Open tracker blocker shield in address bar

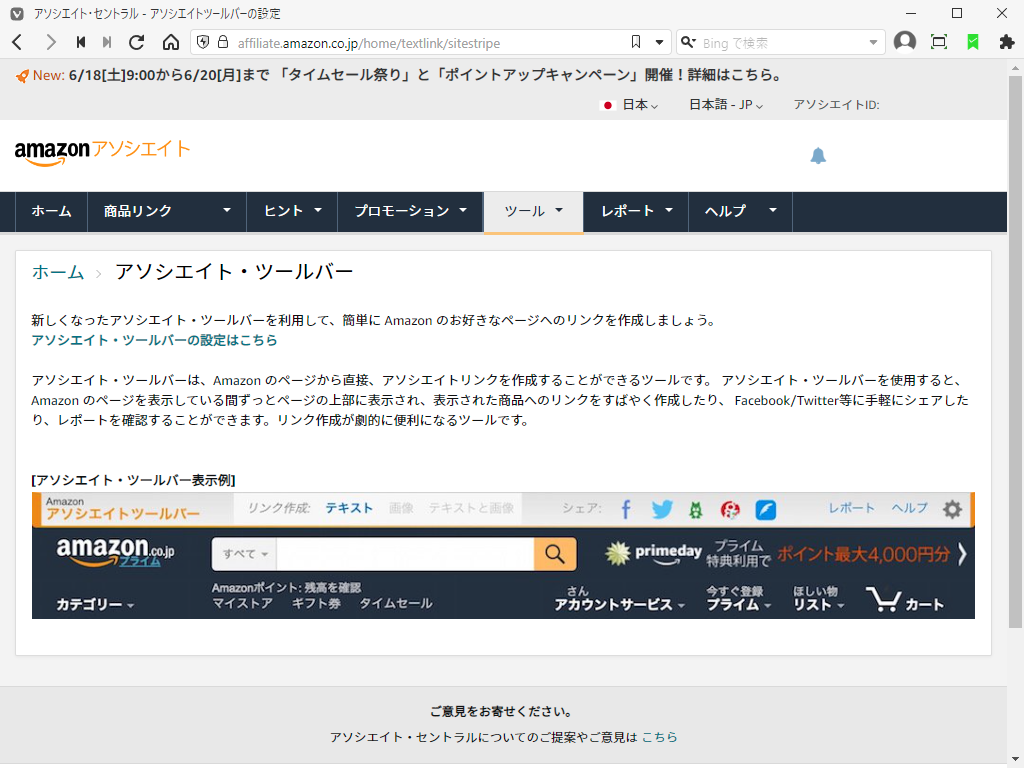tap(203, 42)
